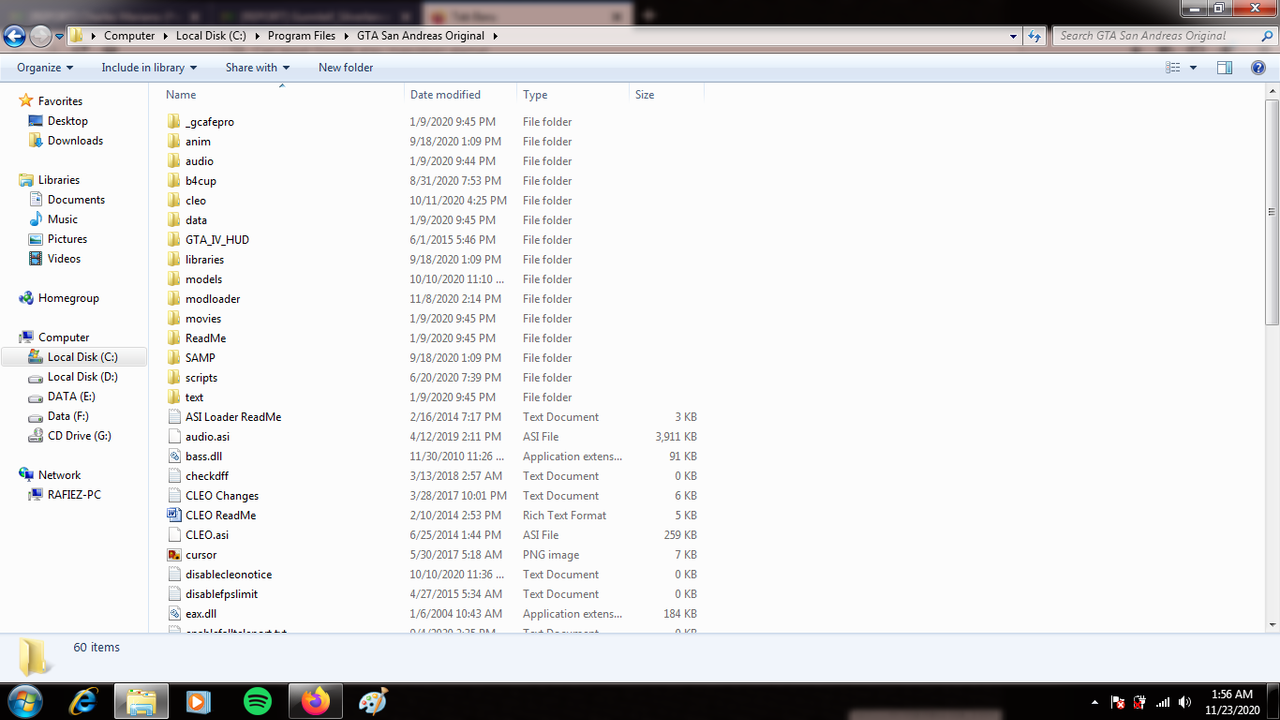Select Local Disk (D:) in the navigation pane
Image resolution: width=1280 pixels, height=720 pixels.
click(83, 377)
